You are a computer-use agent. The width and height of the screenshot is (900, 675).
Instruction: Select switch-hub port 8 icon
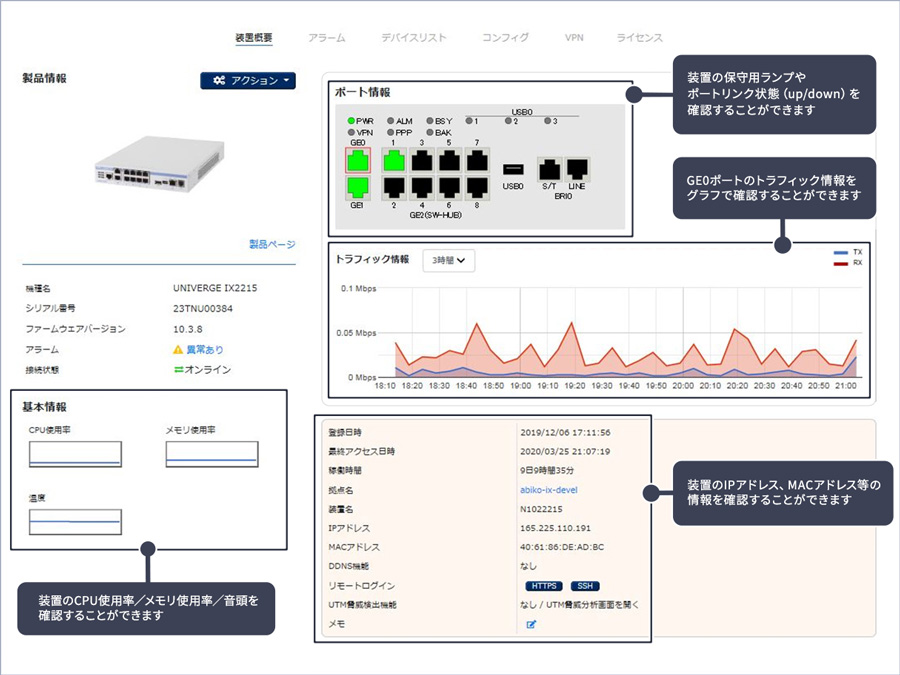(x=477, y=187)
